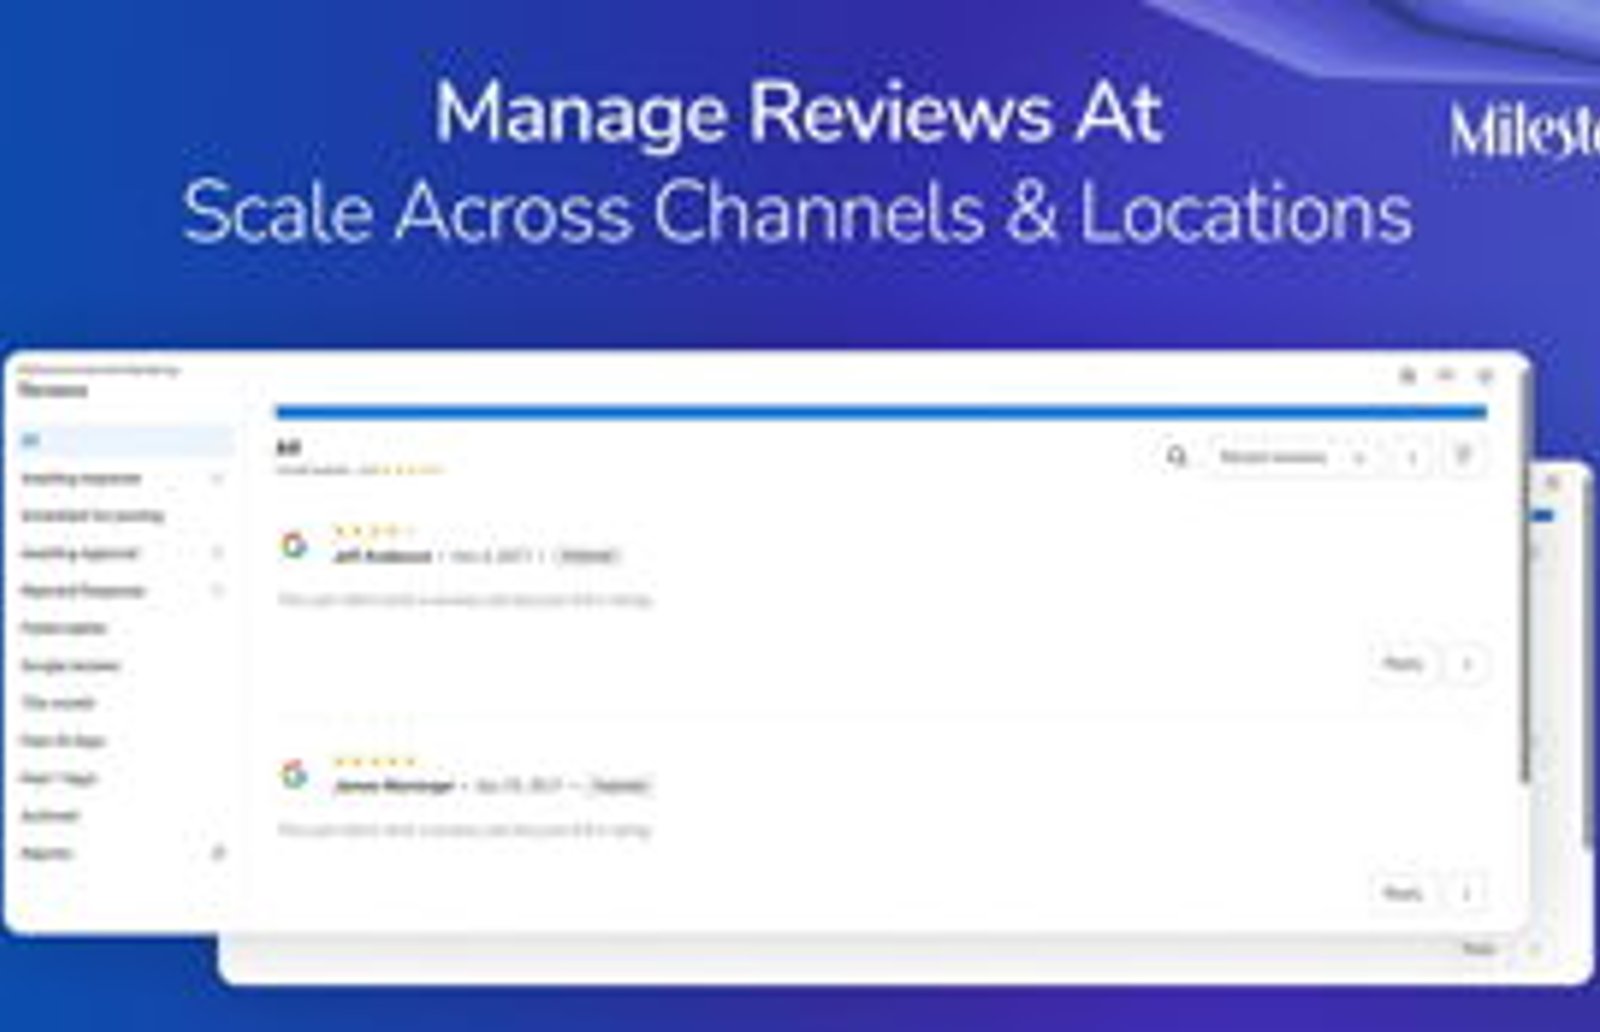
Task: Click the reviewer name Jeff Anderson
Action: (x=383, y=556)
